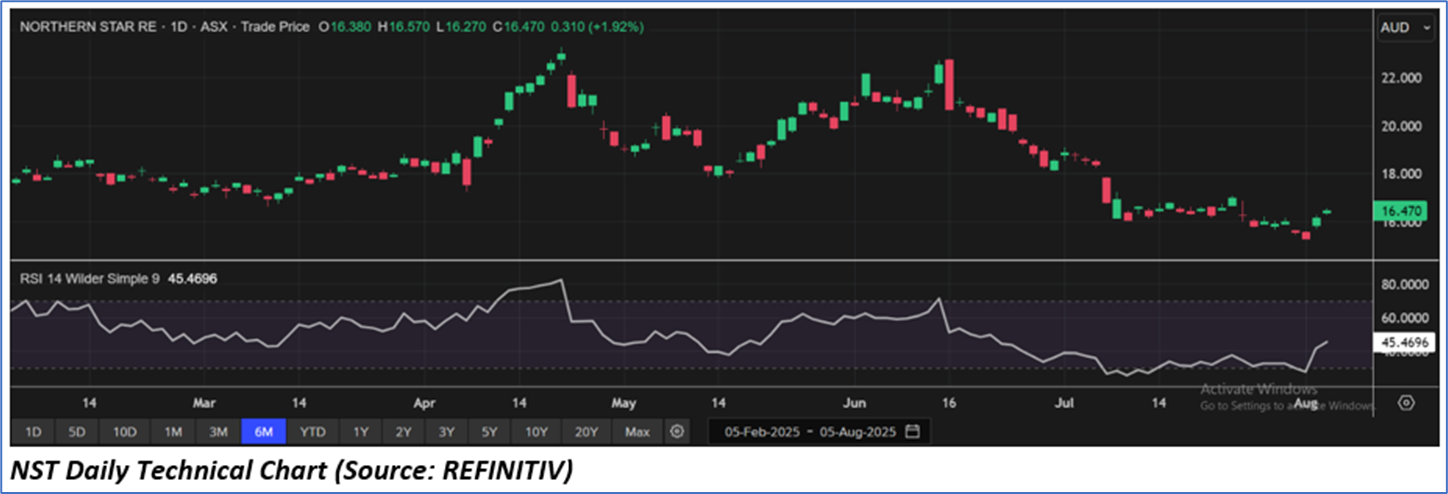The height and width of the screenshot is (494, 1448).
Task: Choose the 5D range button
Action: 77,432
